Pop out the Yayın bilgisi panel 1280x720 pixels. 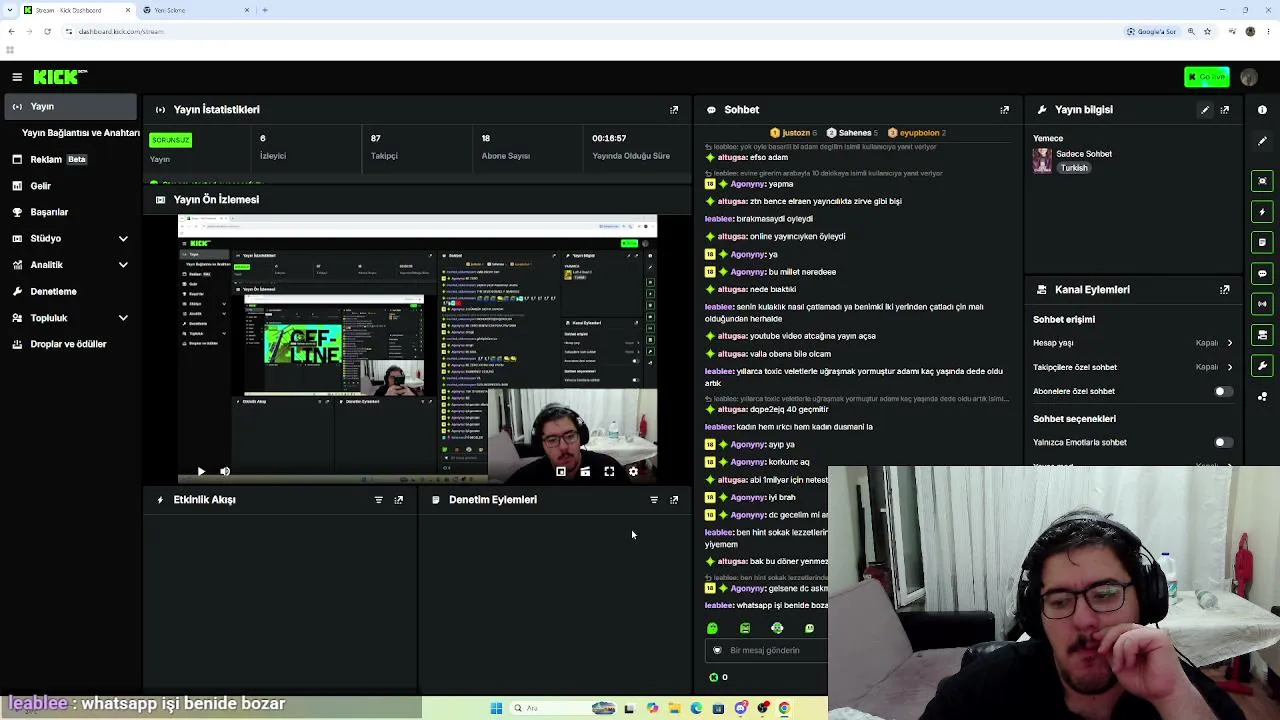coord(1225,110)
